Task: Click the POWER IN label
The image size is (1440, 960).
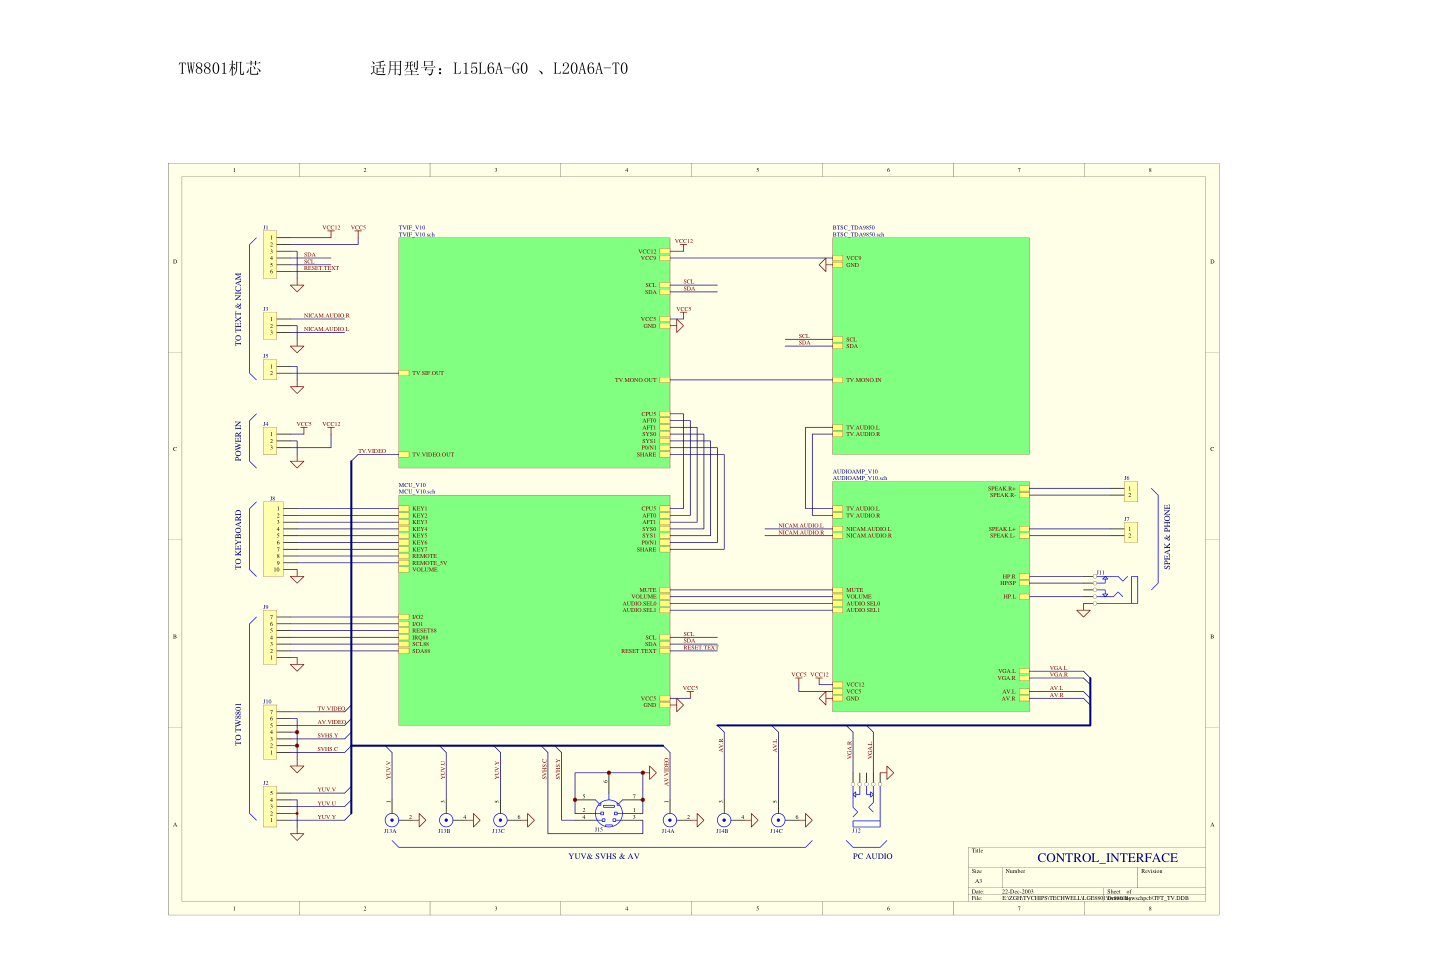Action: pyautogui.click(x=238, y=441)
